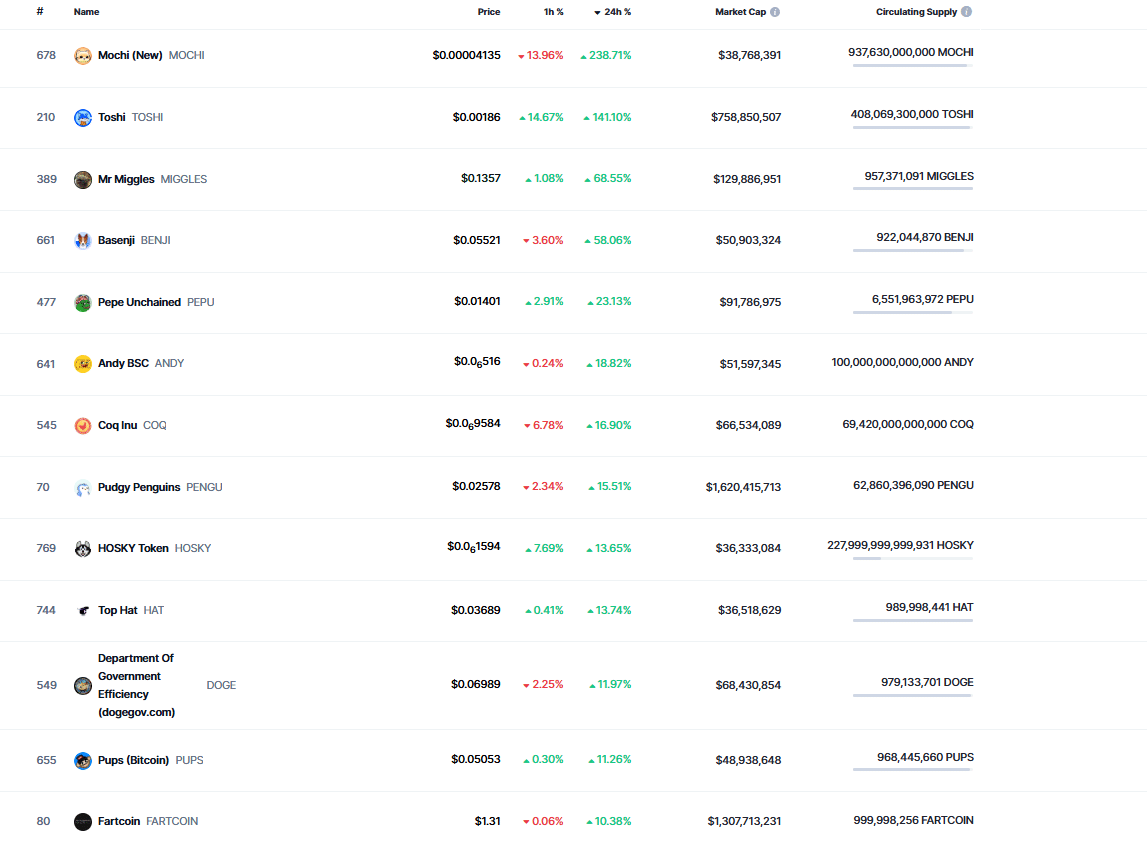This screenshot has height=849, width=1147.
Task: Click the MOCHI circulating supply progress bar
Action: 912,66
